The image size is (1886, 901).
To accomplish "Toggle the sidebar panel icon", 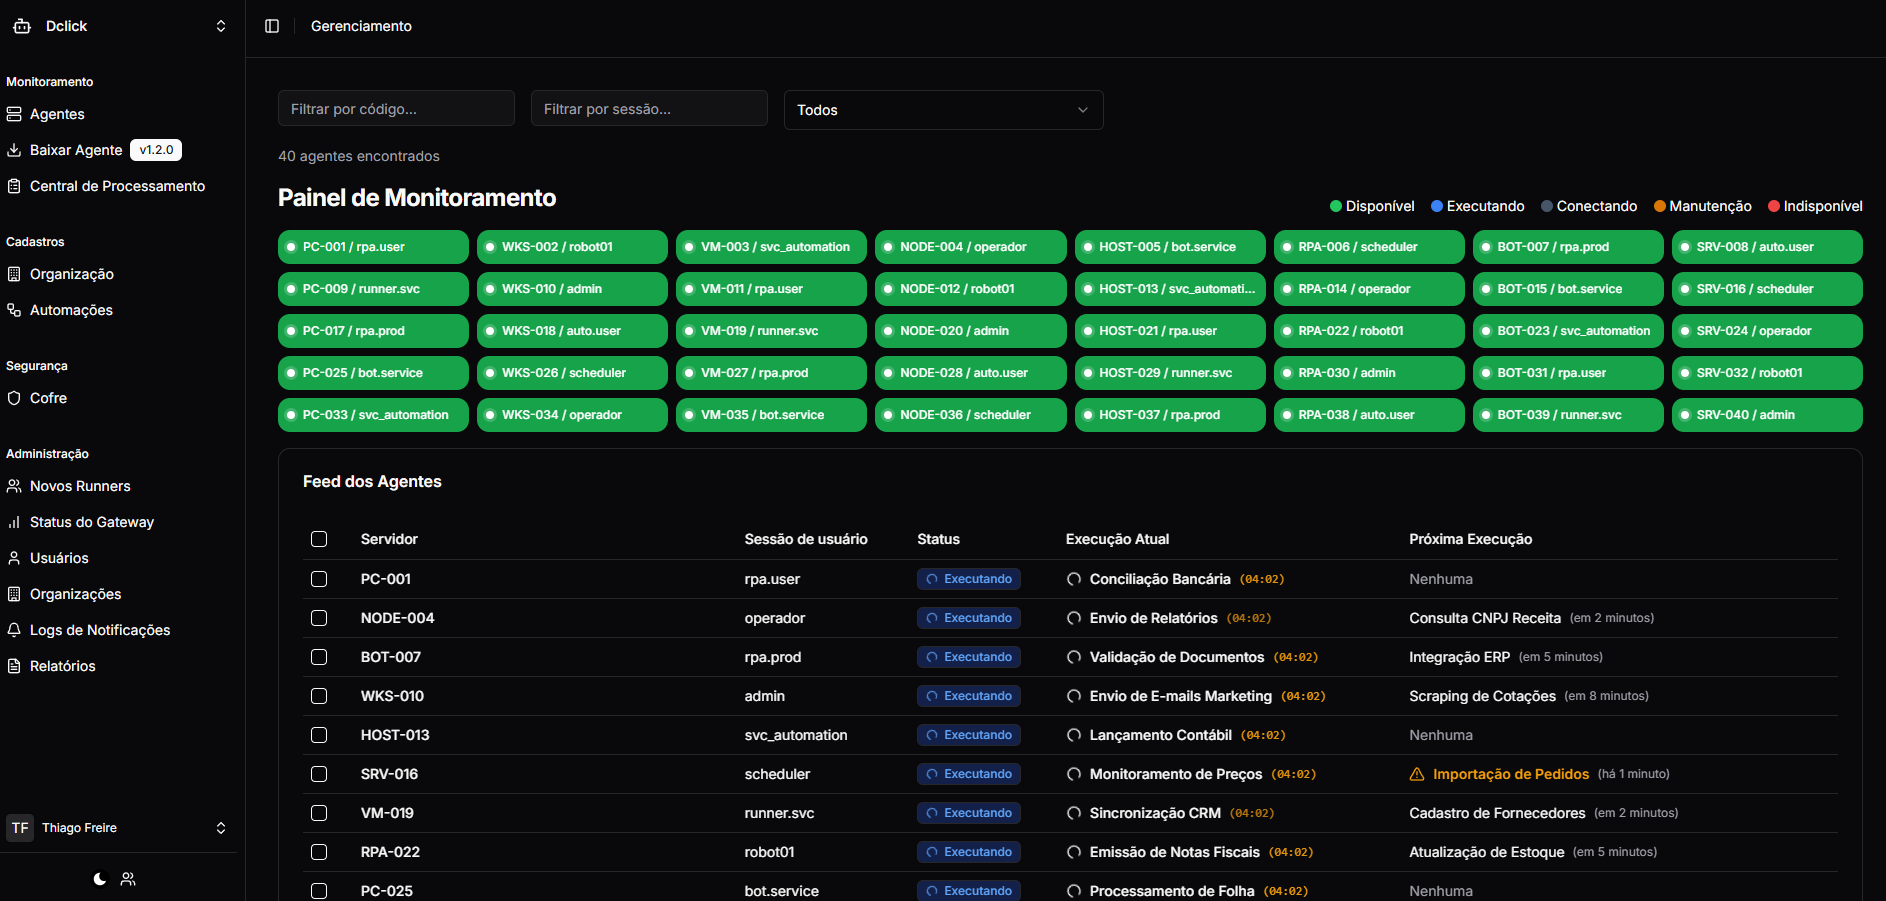I will [x=272, y=26].
